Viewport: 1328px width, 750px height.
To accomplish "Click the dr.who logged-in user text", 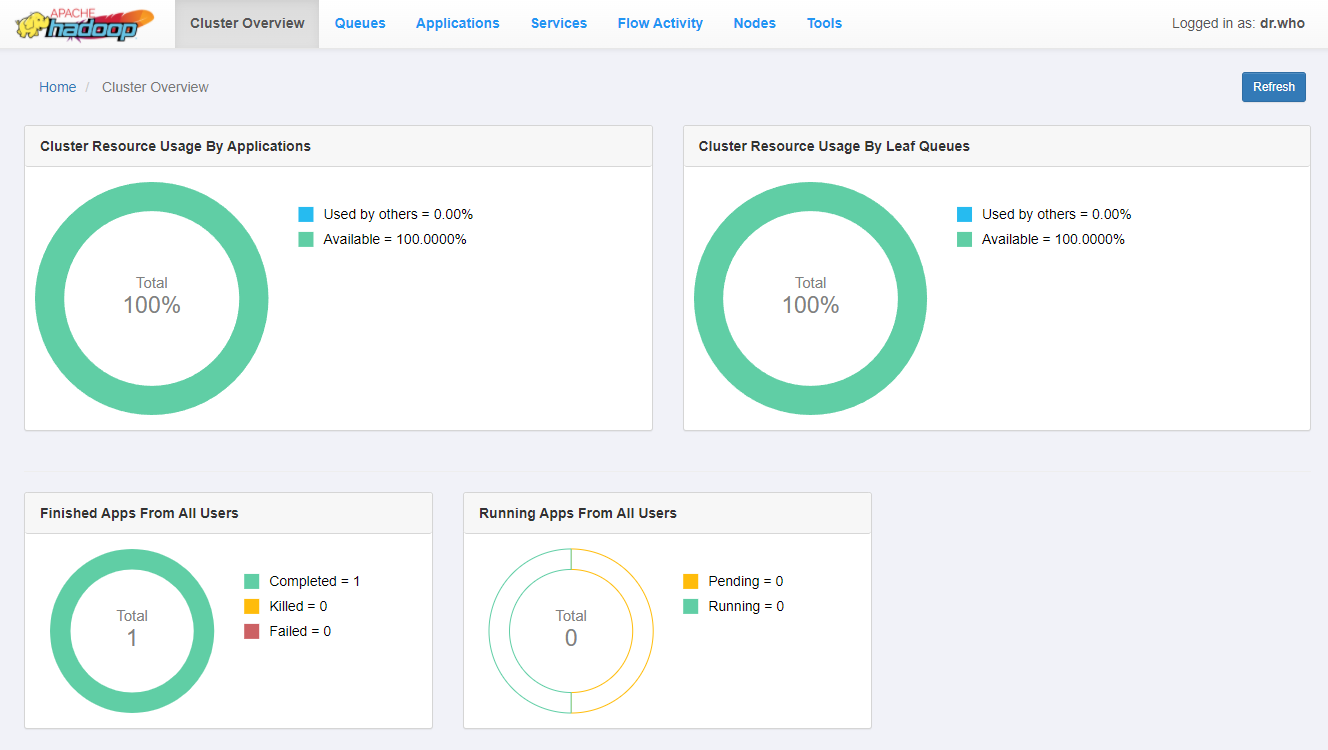I will tap(1282, 23).
